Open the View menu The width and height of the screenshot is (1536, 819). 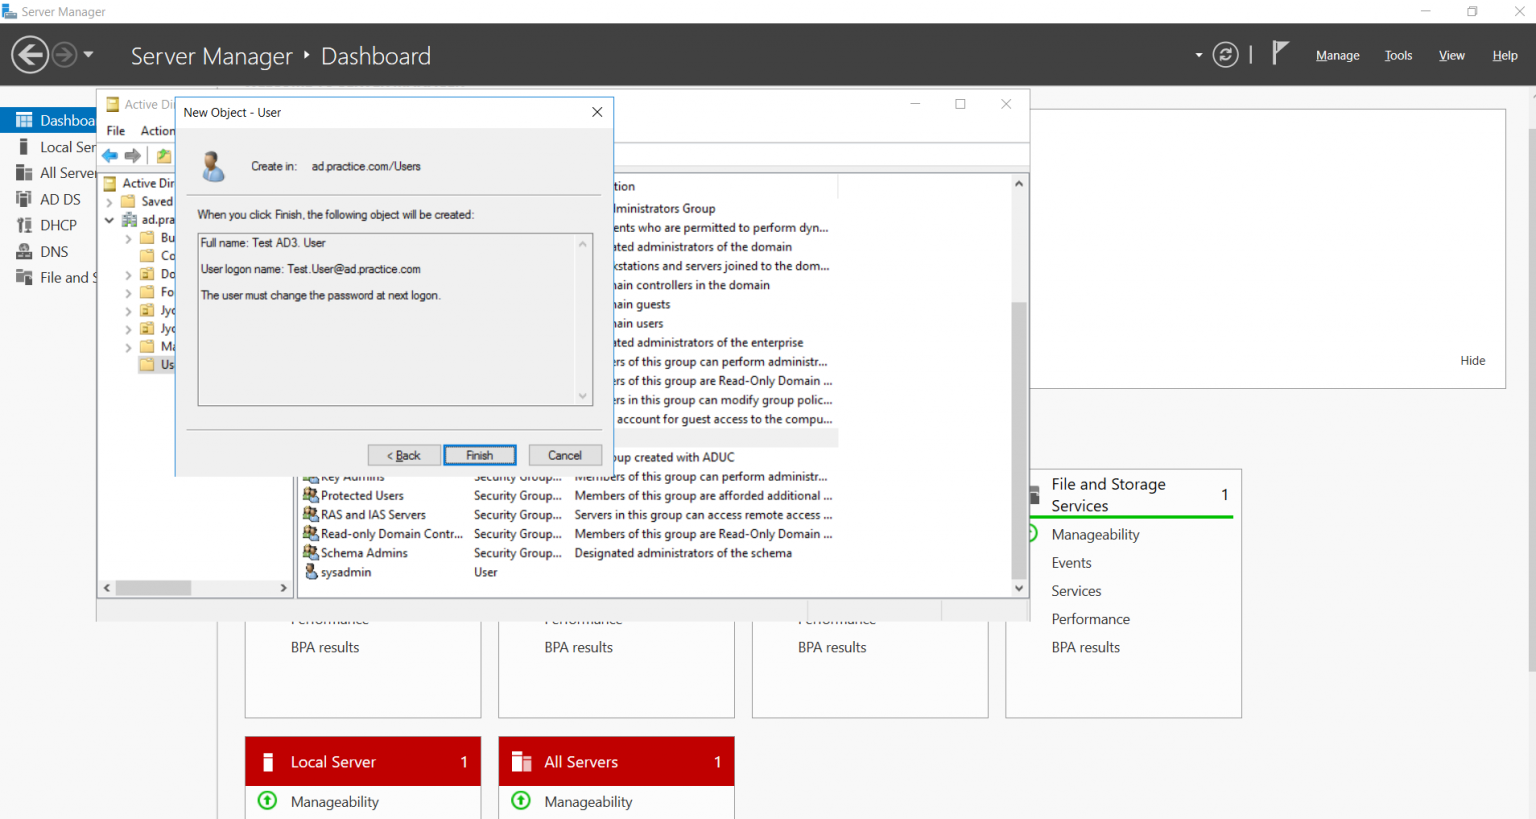click(1451, 56)
